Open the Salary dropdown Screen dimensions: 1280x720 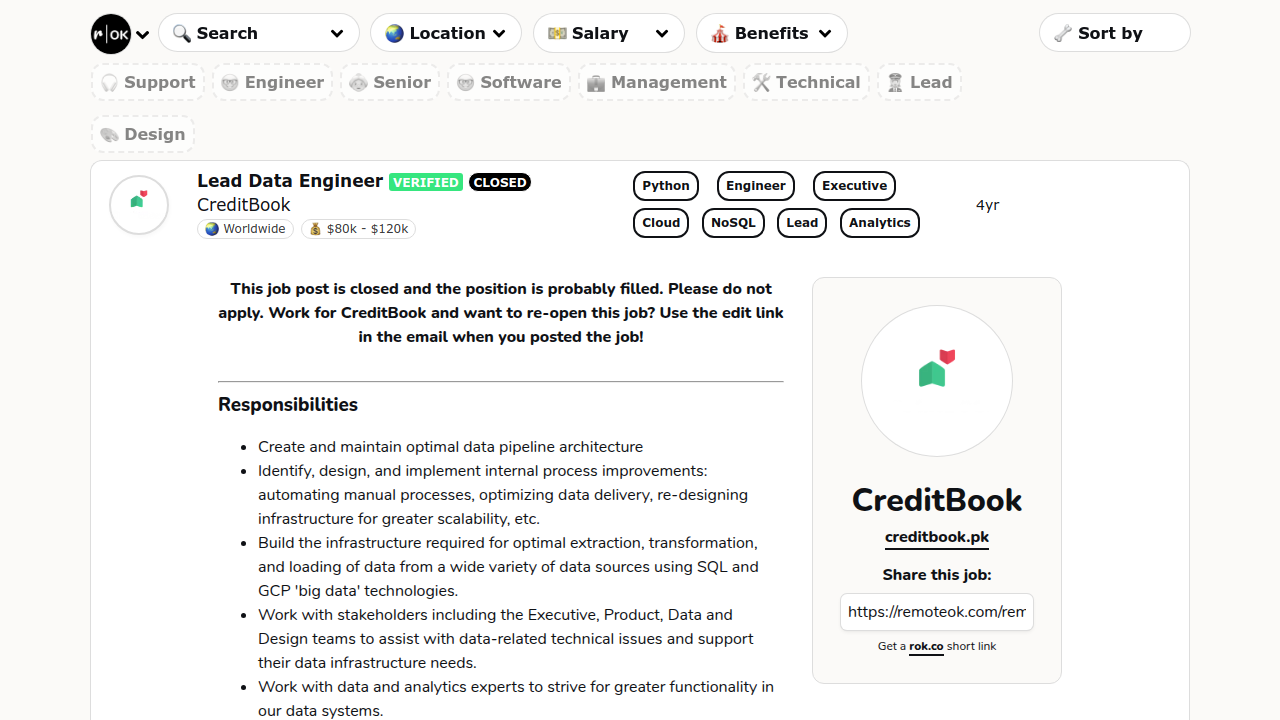coord(608,33)
